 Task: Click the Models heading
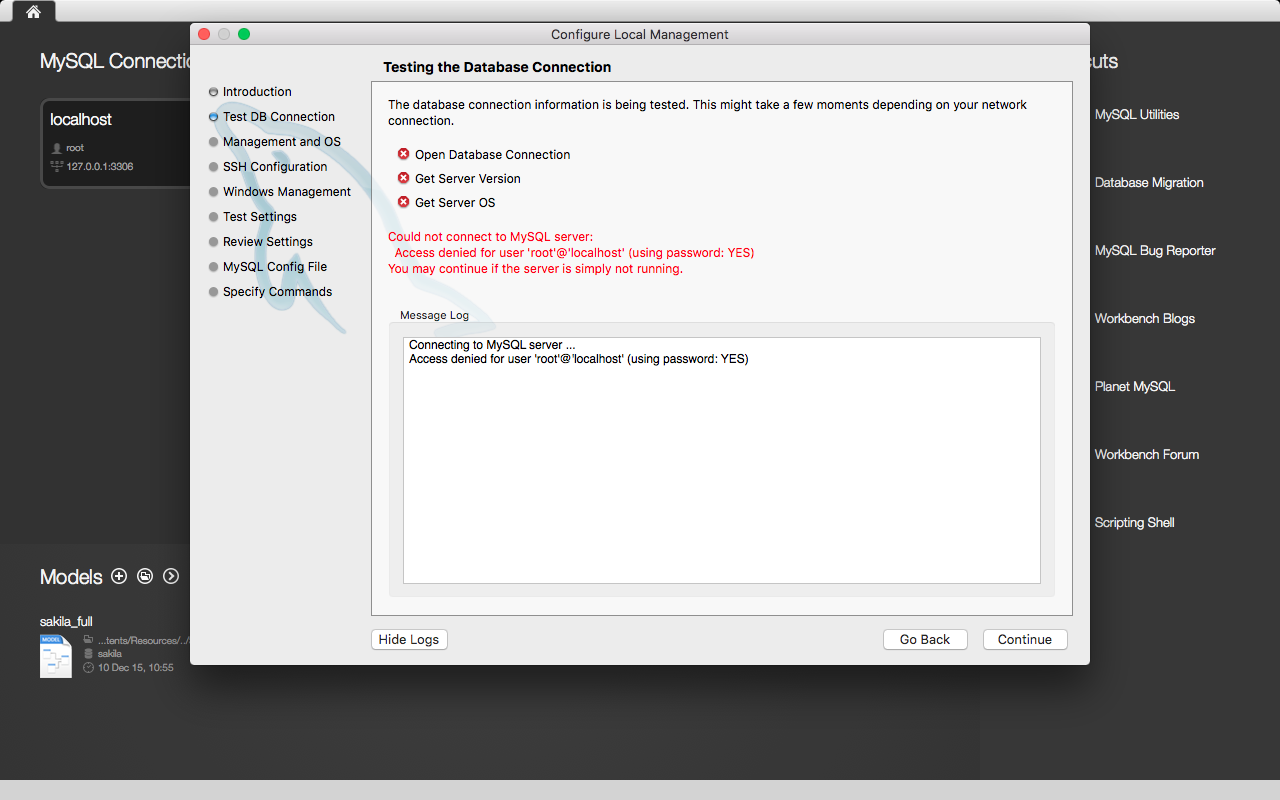point(71,577)
